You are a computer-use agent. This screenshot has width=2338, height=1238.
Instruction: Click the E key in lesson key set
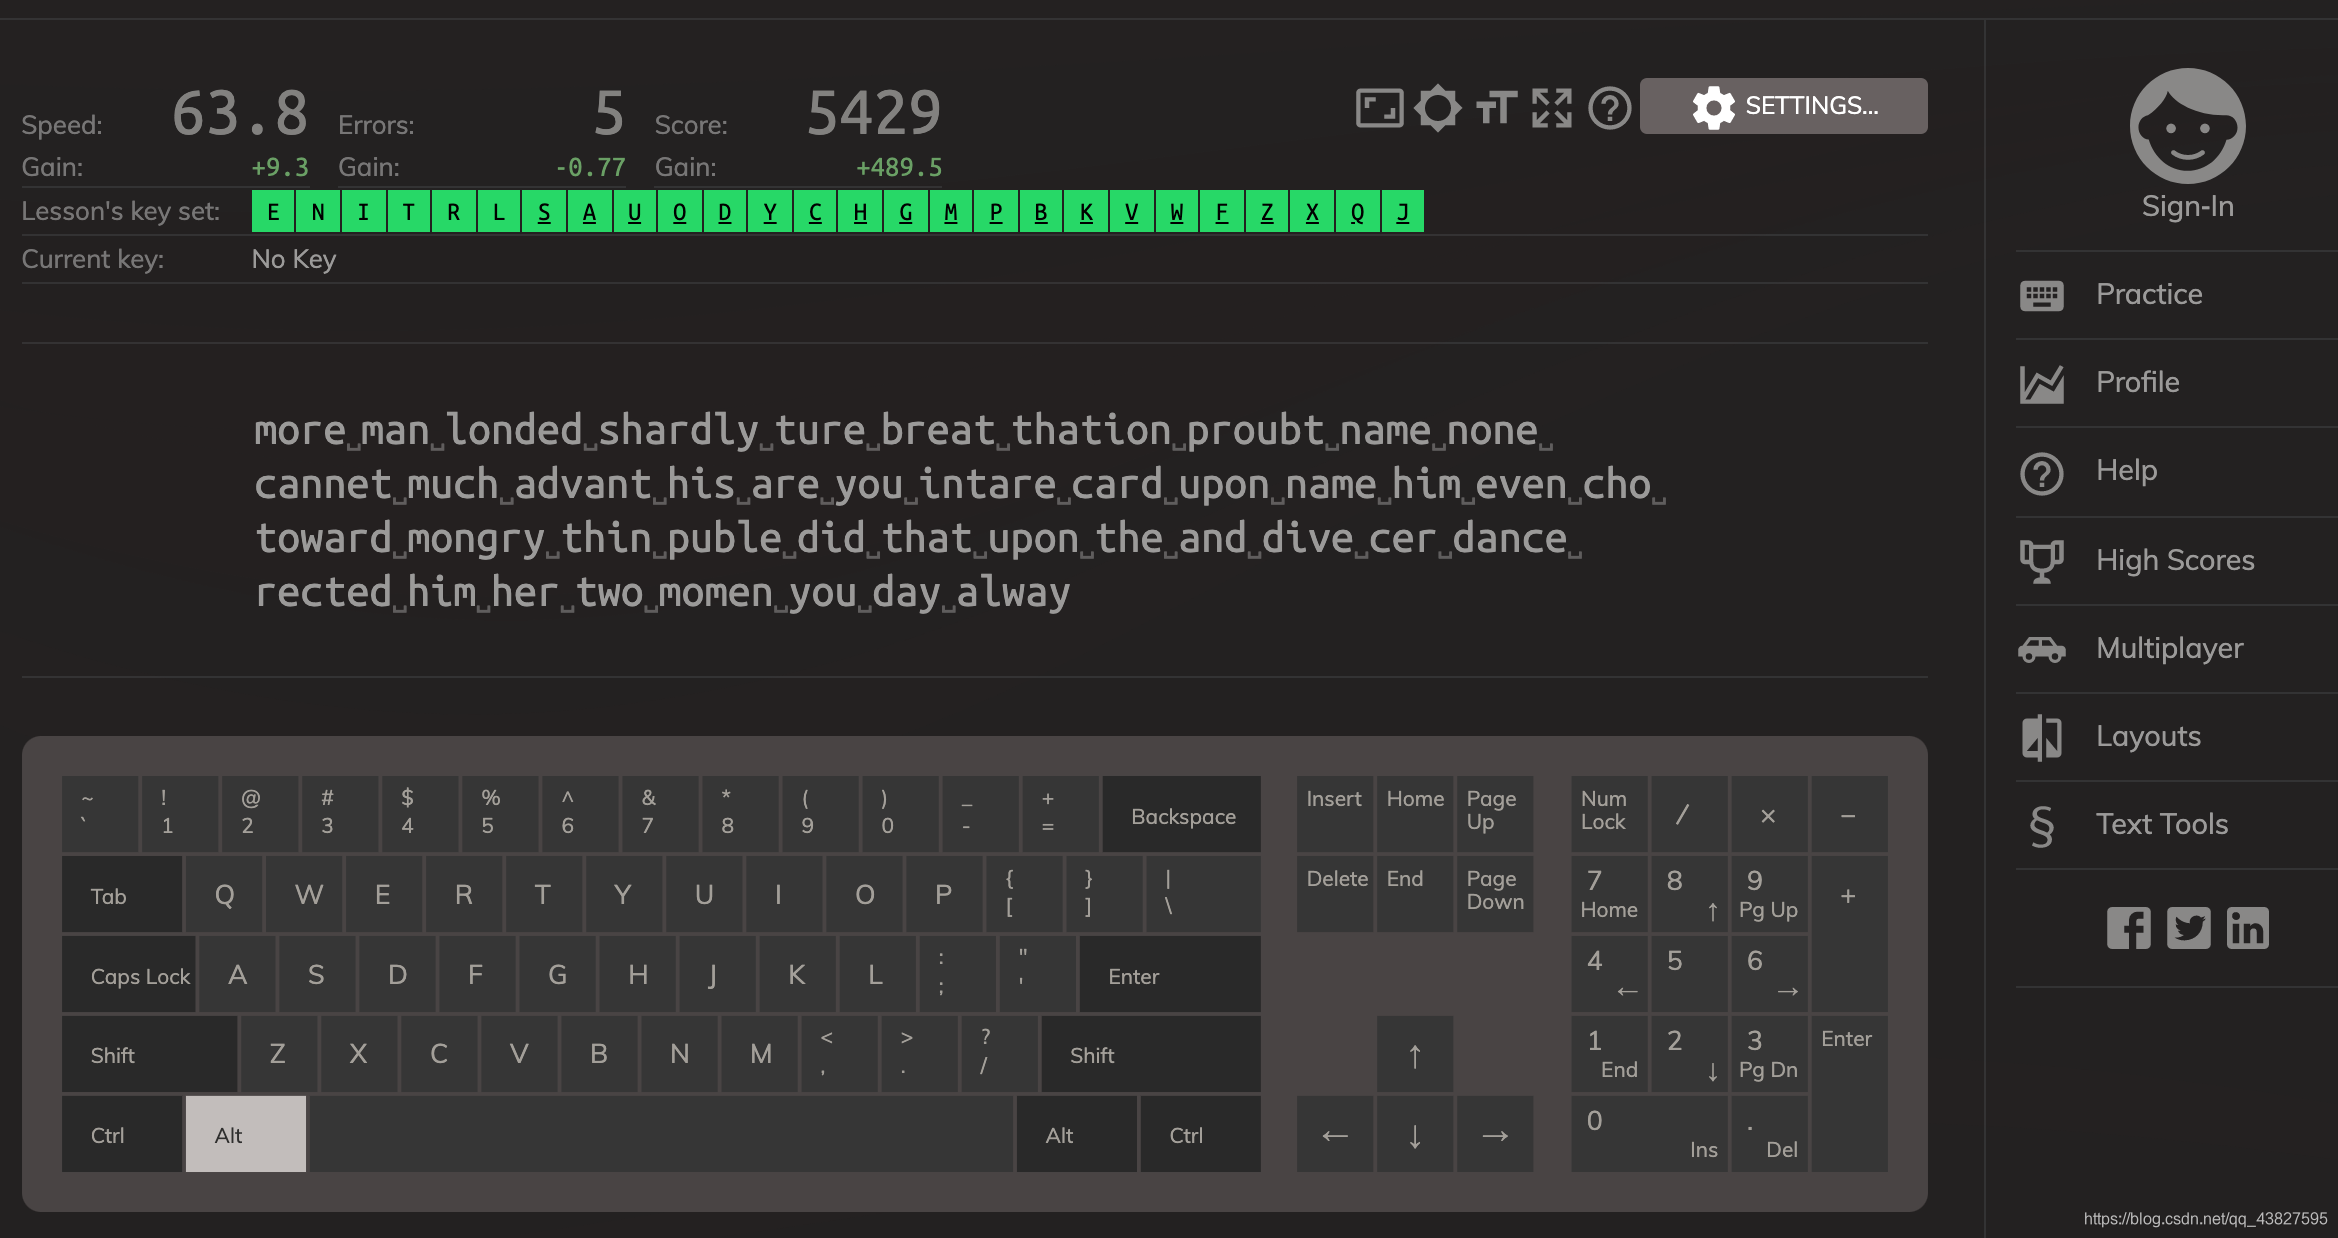[273, 212]
